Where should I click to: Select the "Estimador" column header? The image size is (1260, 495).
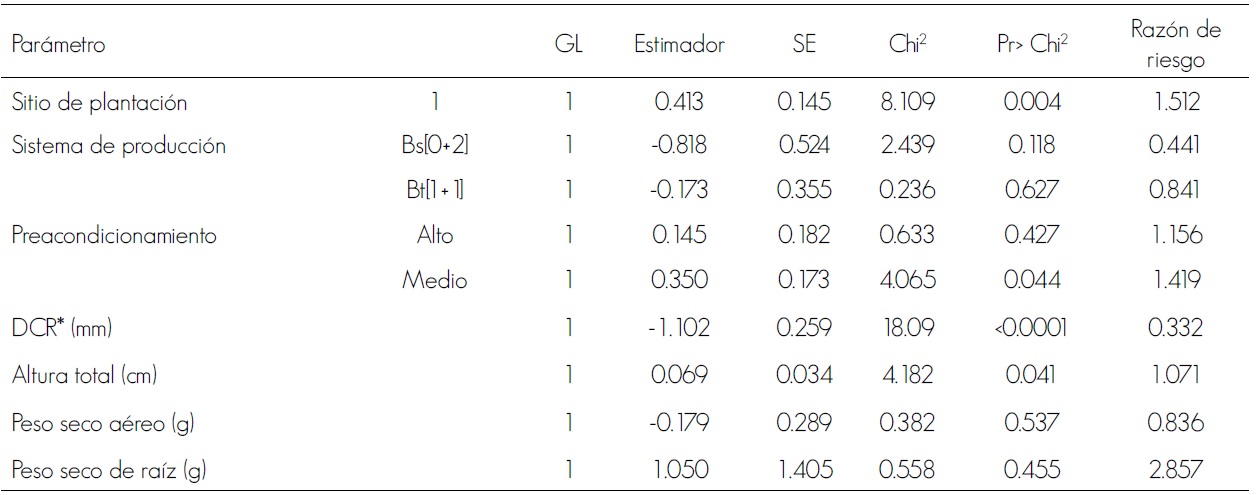(679, 45)
